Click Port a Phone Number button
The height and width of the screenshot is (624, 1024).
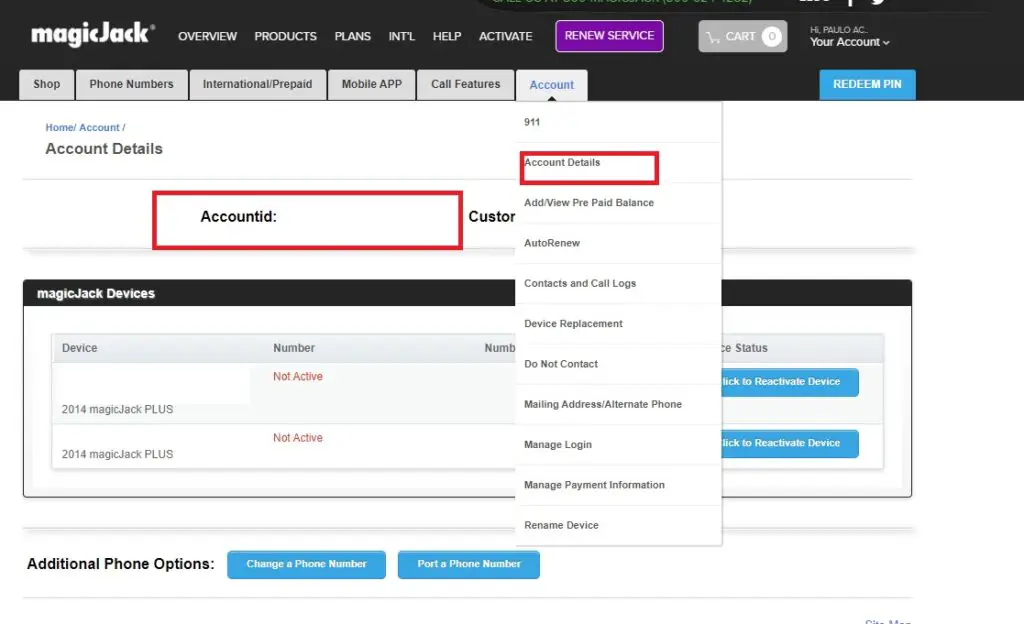point(468,564)
